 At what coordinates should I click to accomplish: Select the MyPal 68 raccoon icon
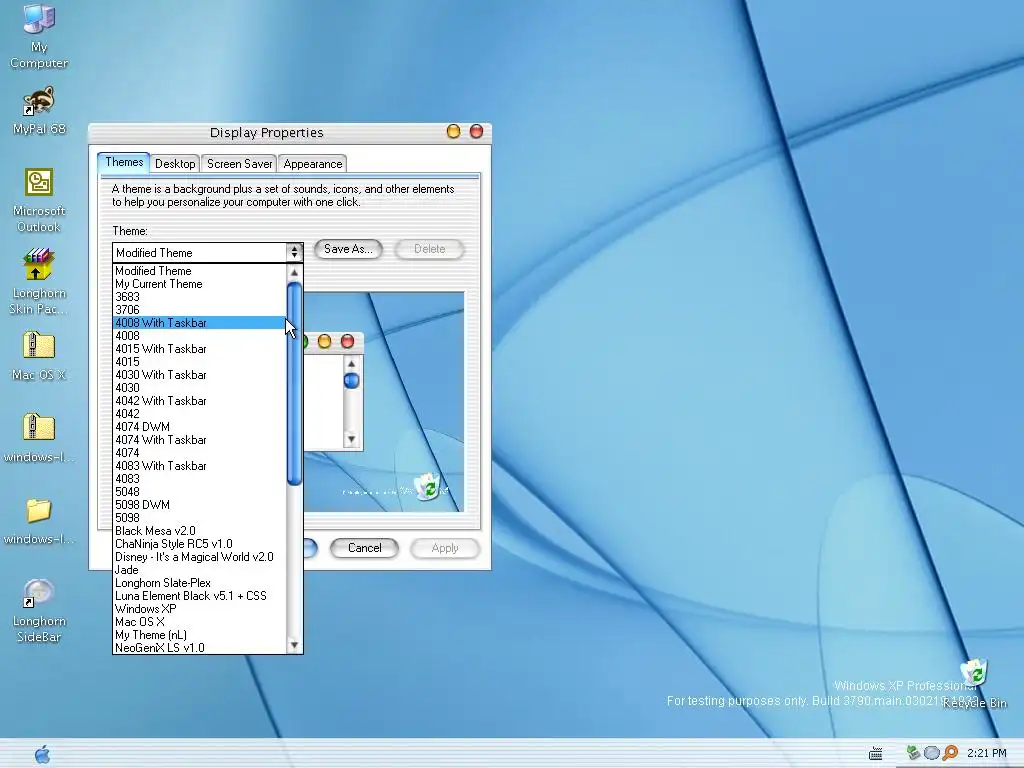pos(39,110)
